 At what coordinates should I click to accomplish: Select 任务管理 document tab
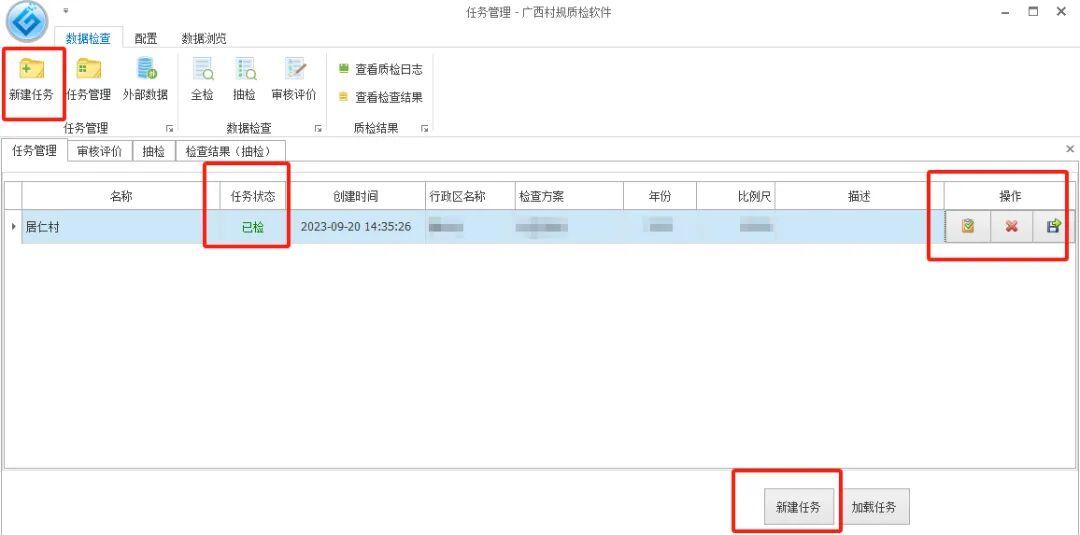click(34, 151)
